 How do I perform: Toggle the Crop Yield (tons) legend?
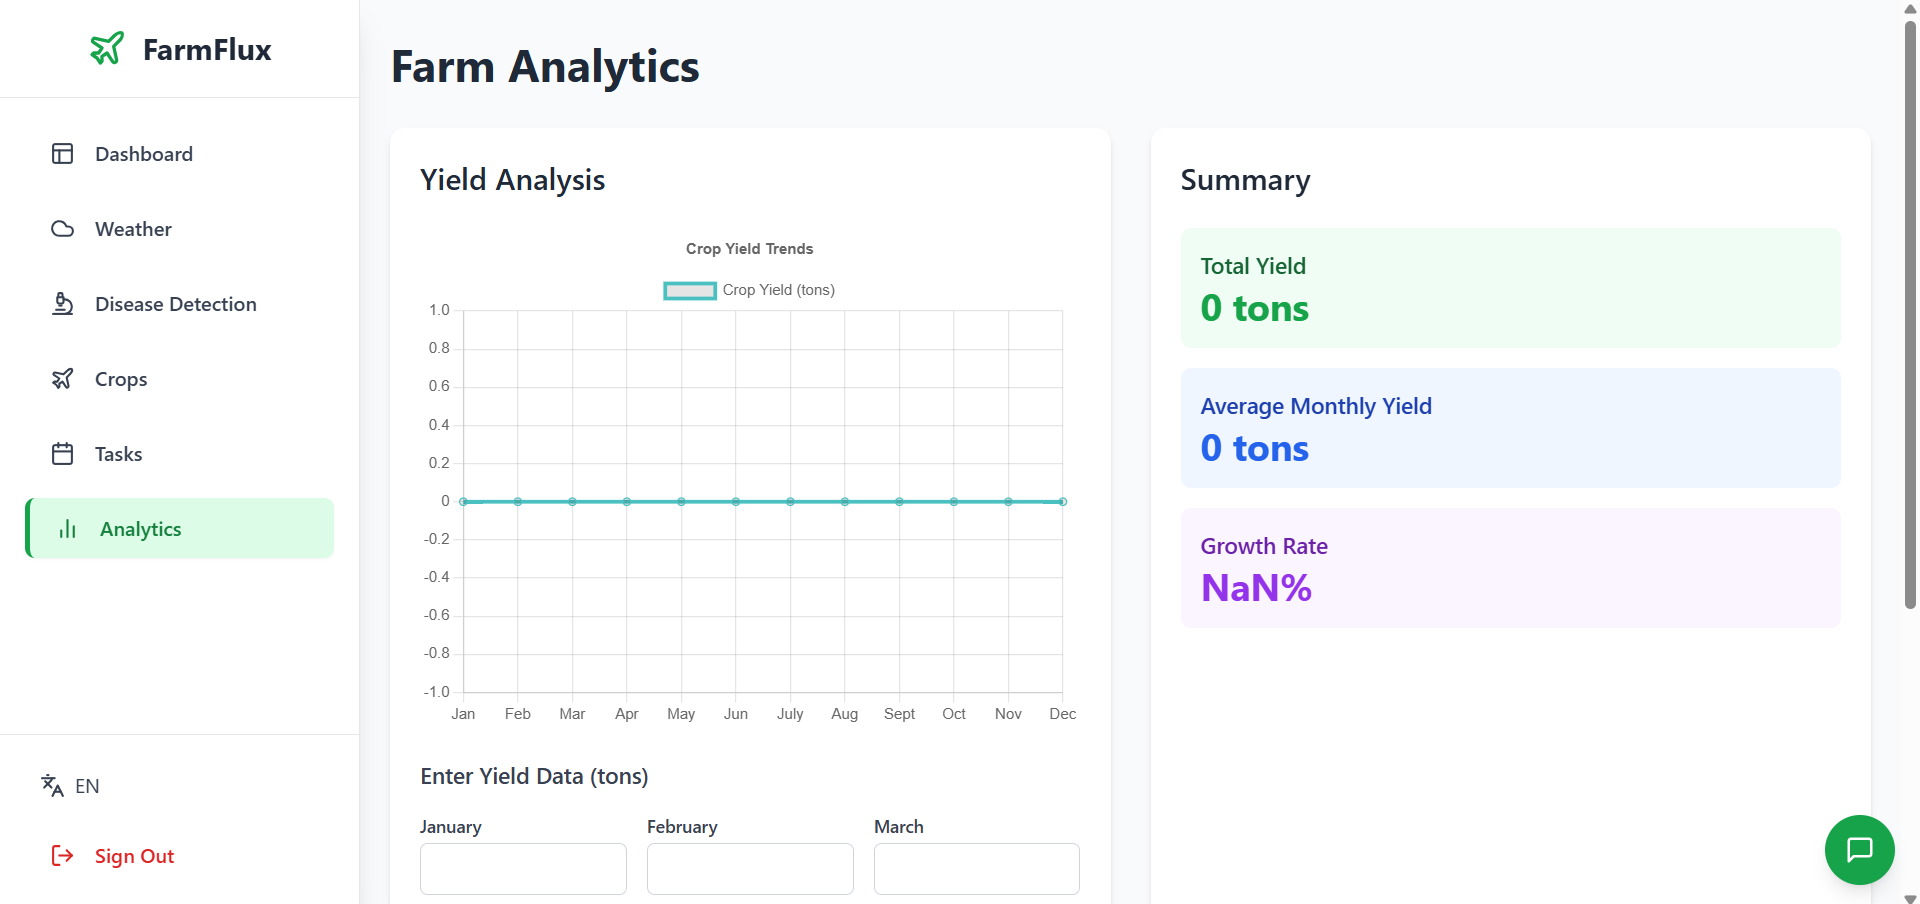pyautogui.click(x=749, y=290)
